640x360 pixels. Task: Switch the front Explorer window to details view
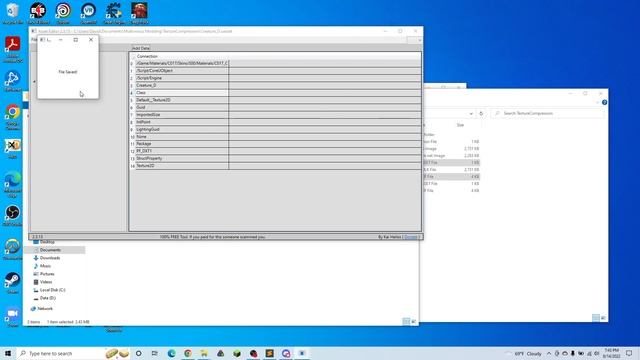(406, 322)
